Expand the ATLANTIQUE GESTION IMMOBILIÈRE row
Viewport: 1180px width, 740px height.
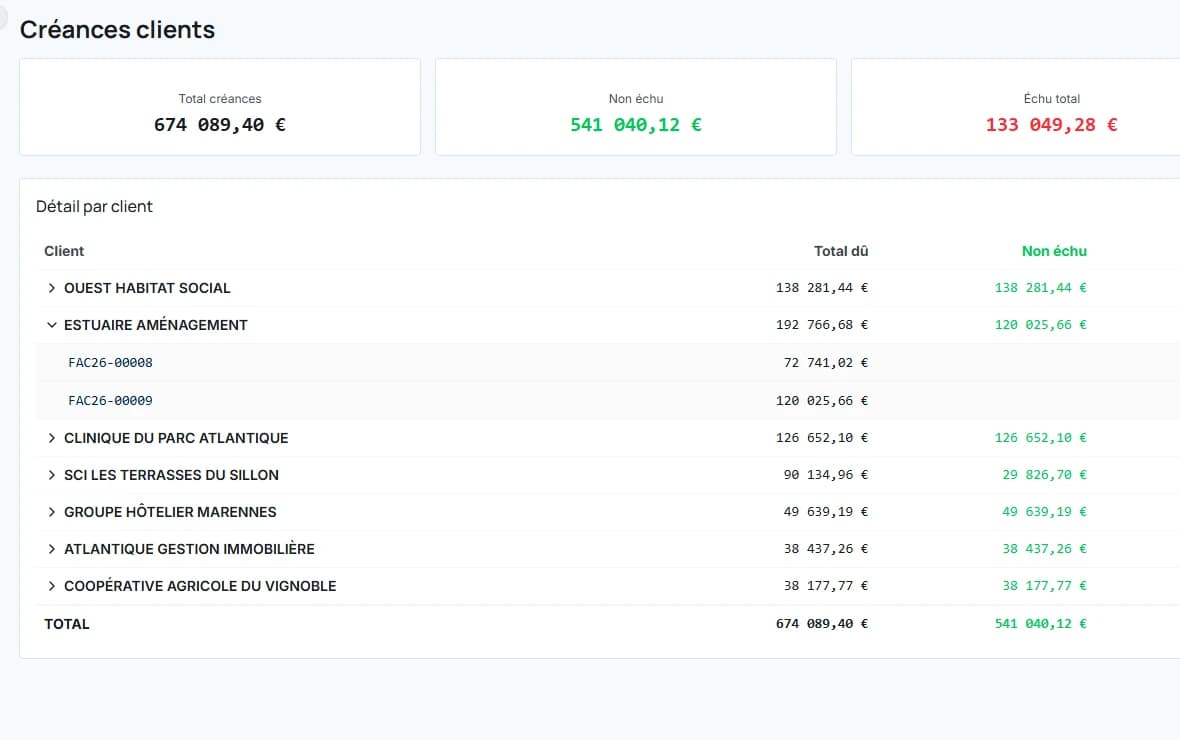[51, 549]
